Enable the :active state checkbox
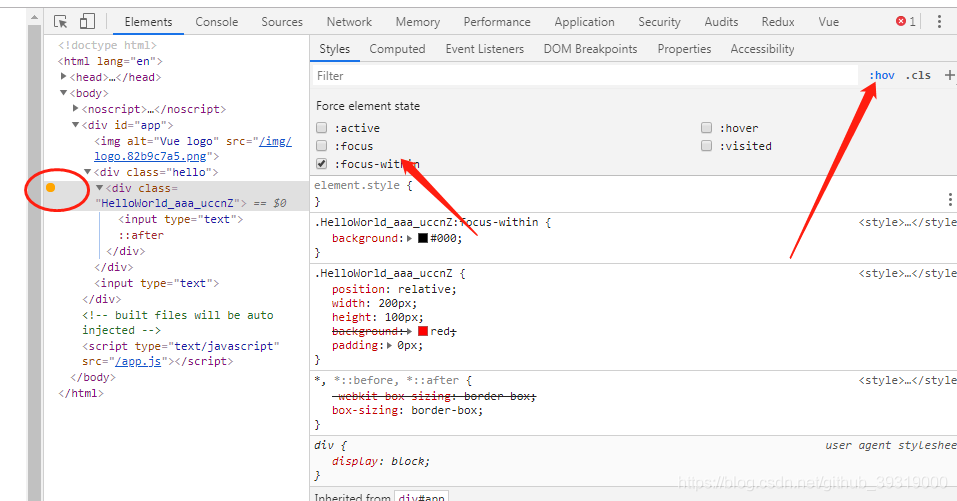 tap(322, 128)
